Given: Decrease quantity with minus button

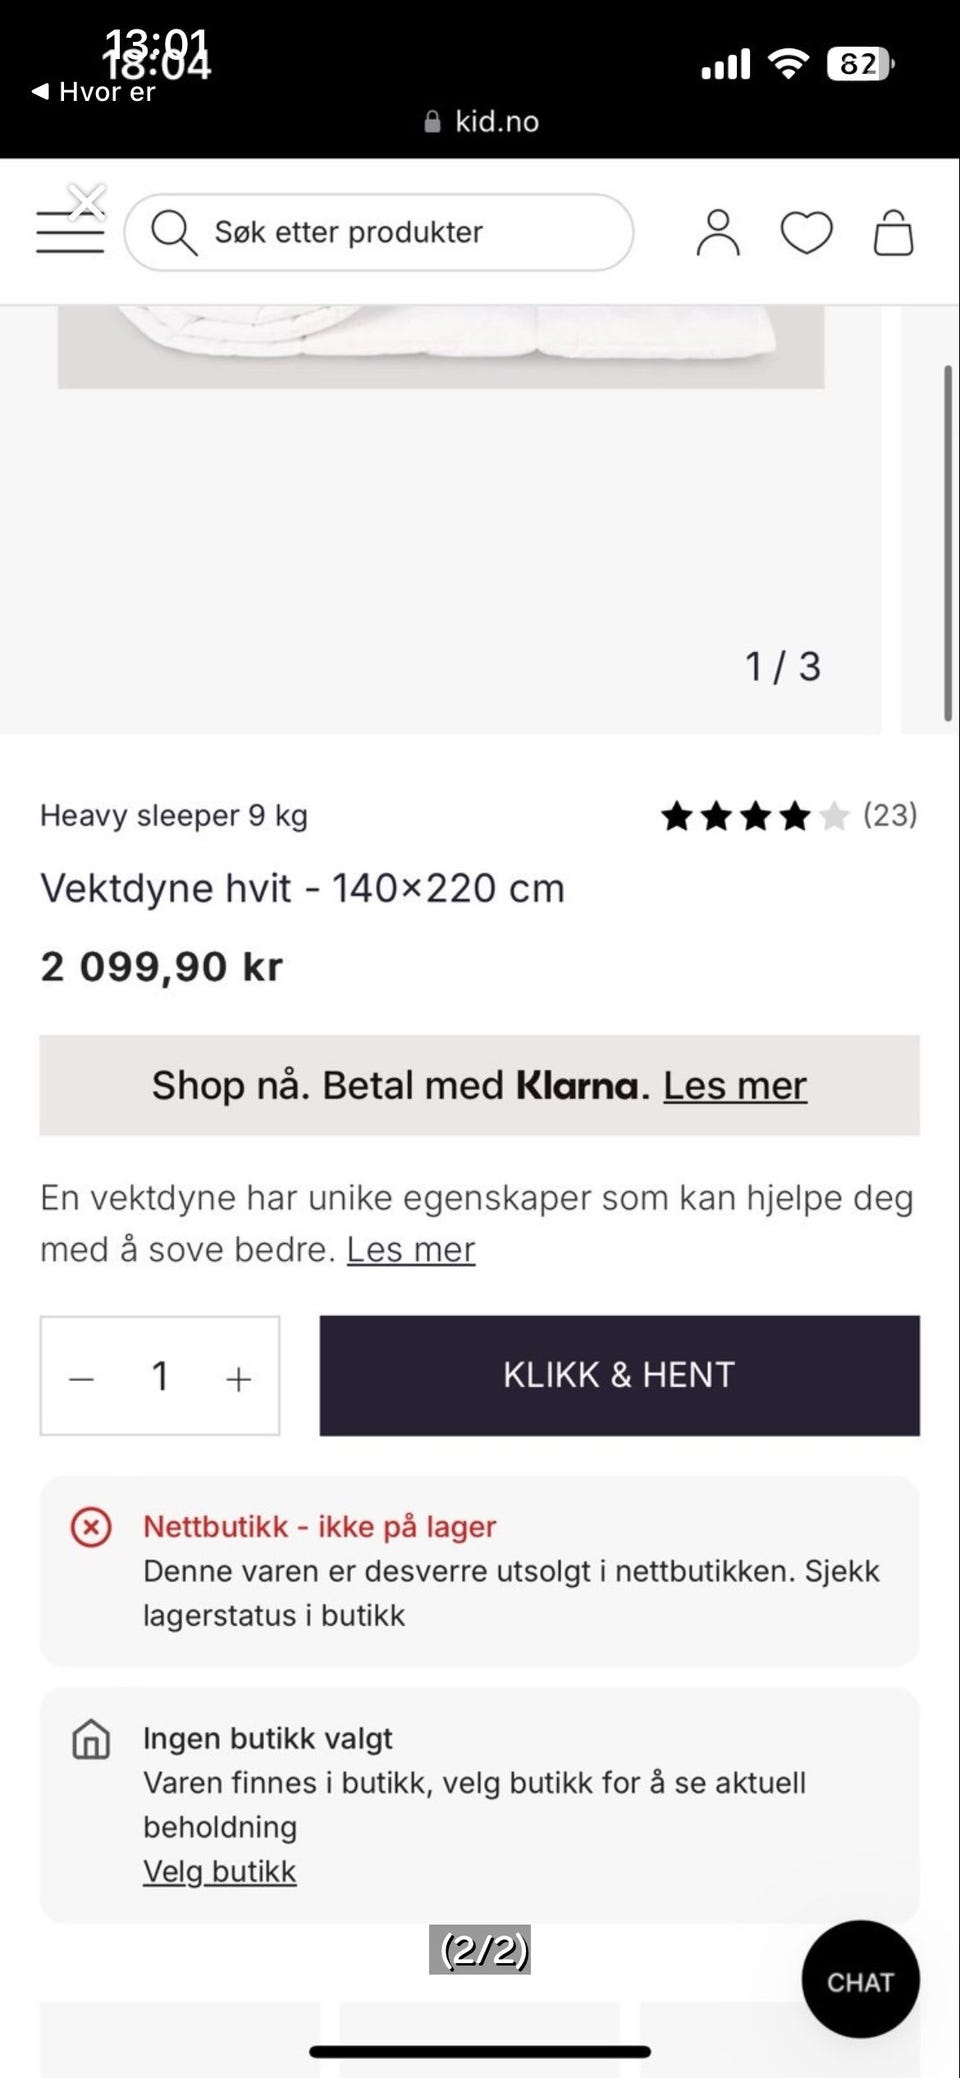Looking at the screenshot, I should point(81,1379).
